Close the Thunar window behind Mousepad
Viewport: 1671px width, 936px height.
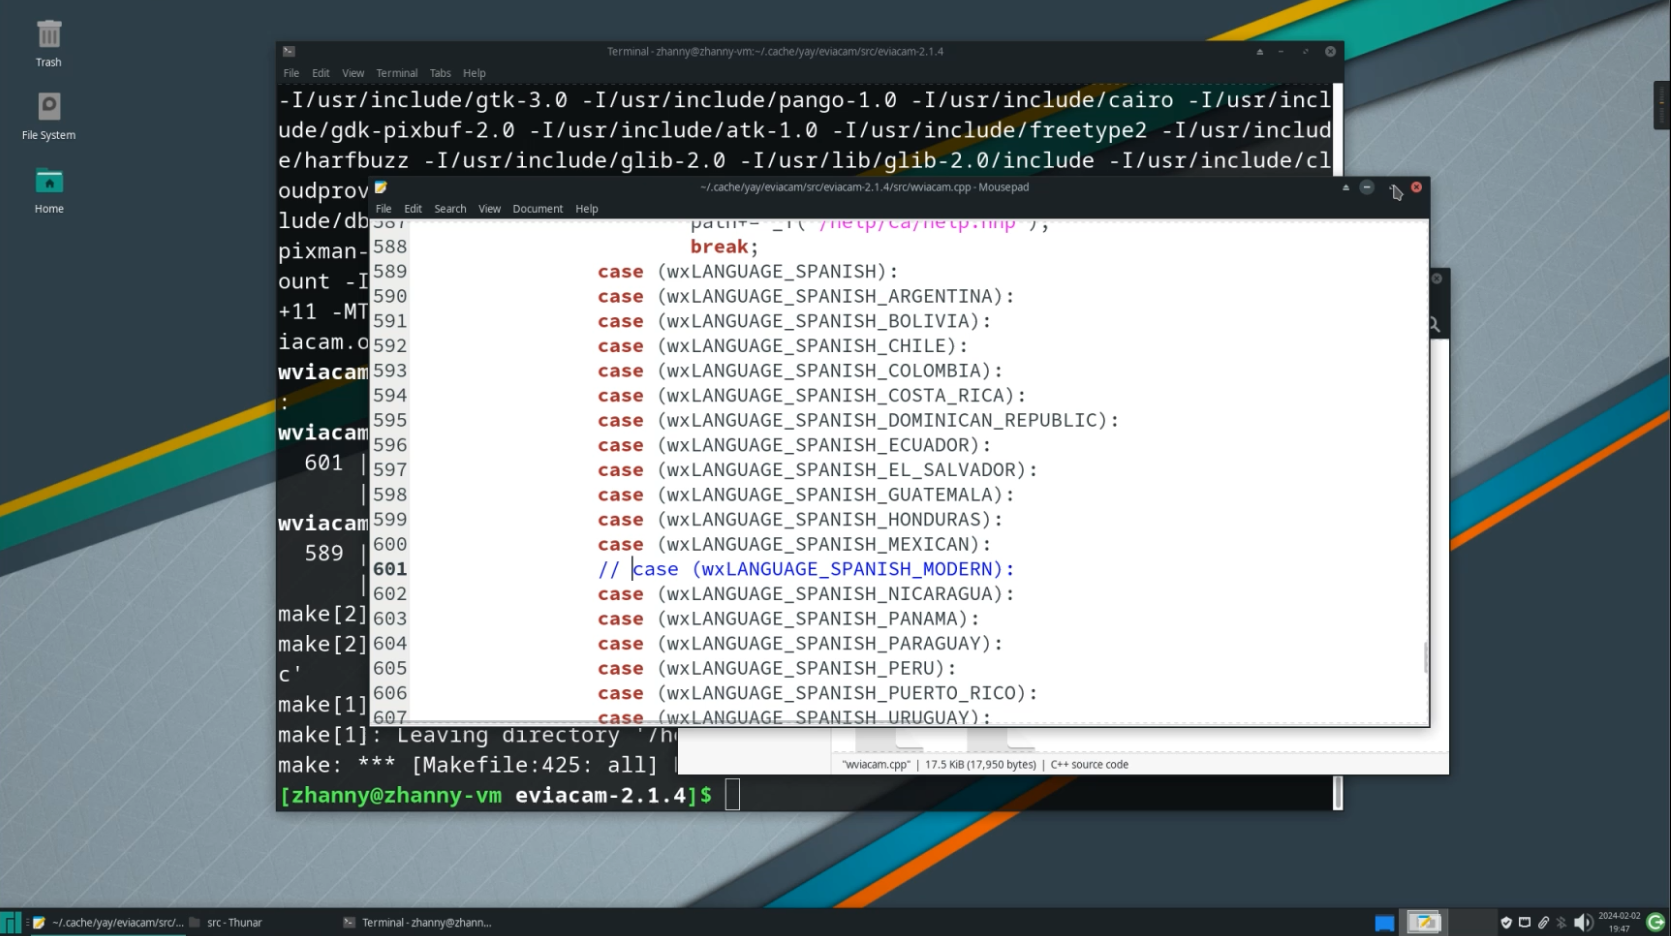coord(1437,279)
